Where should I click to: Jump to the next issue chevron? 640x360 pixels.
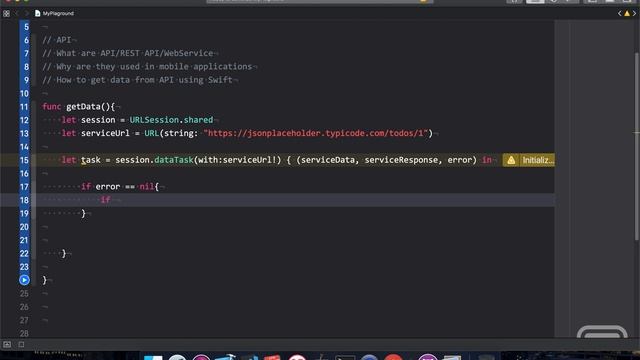[634, 13]
